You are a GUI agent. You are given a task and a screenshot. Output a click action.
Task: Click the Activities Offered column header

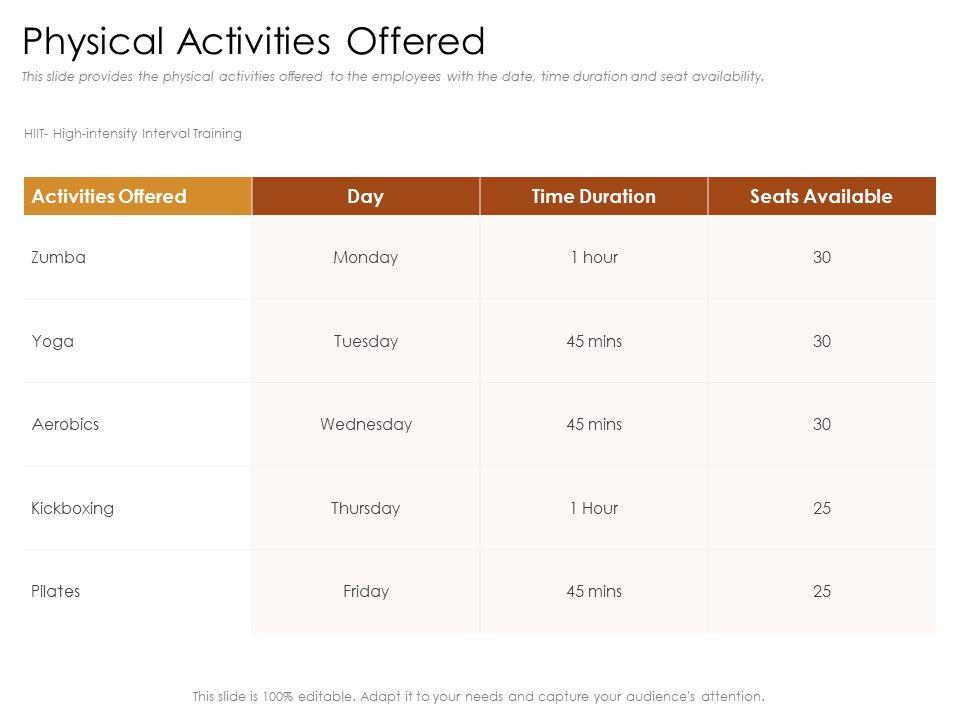[x=110, y=196]
